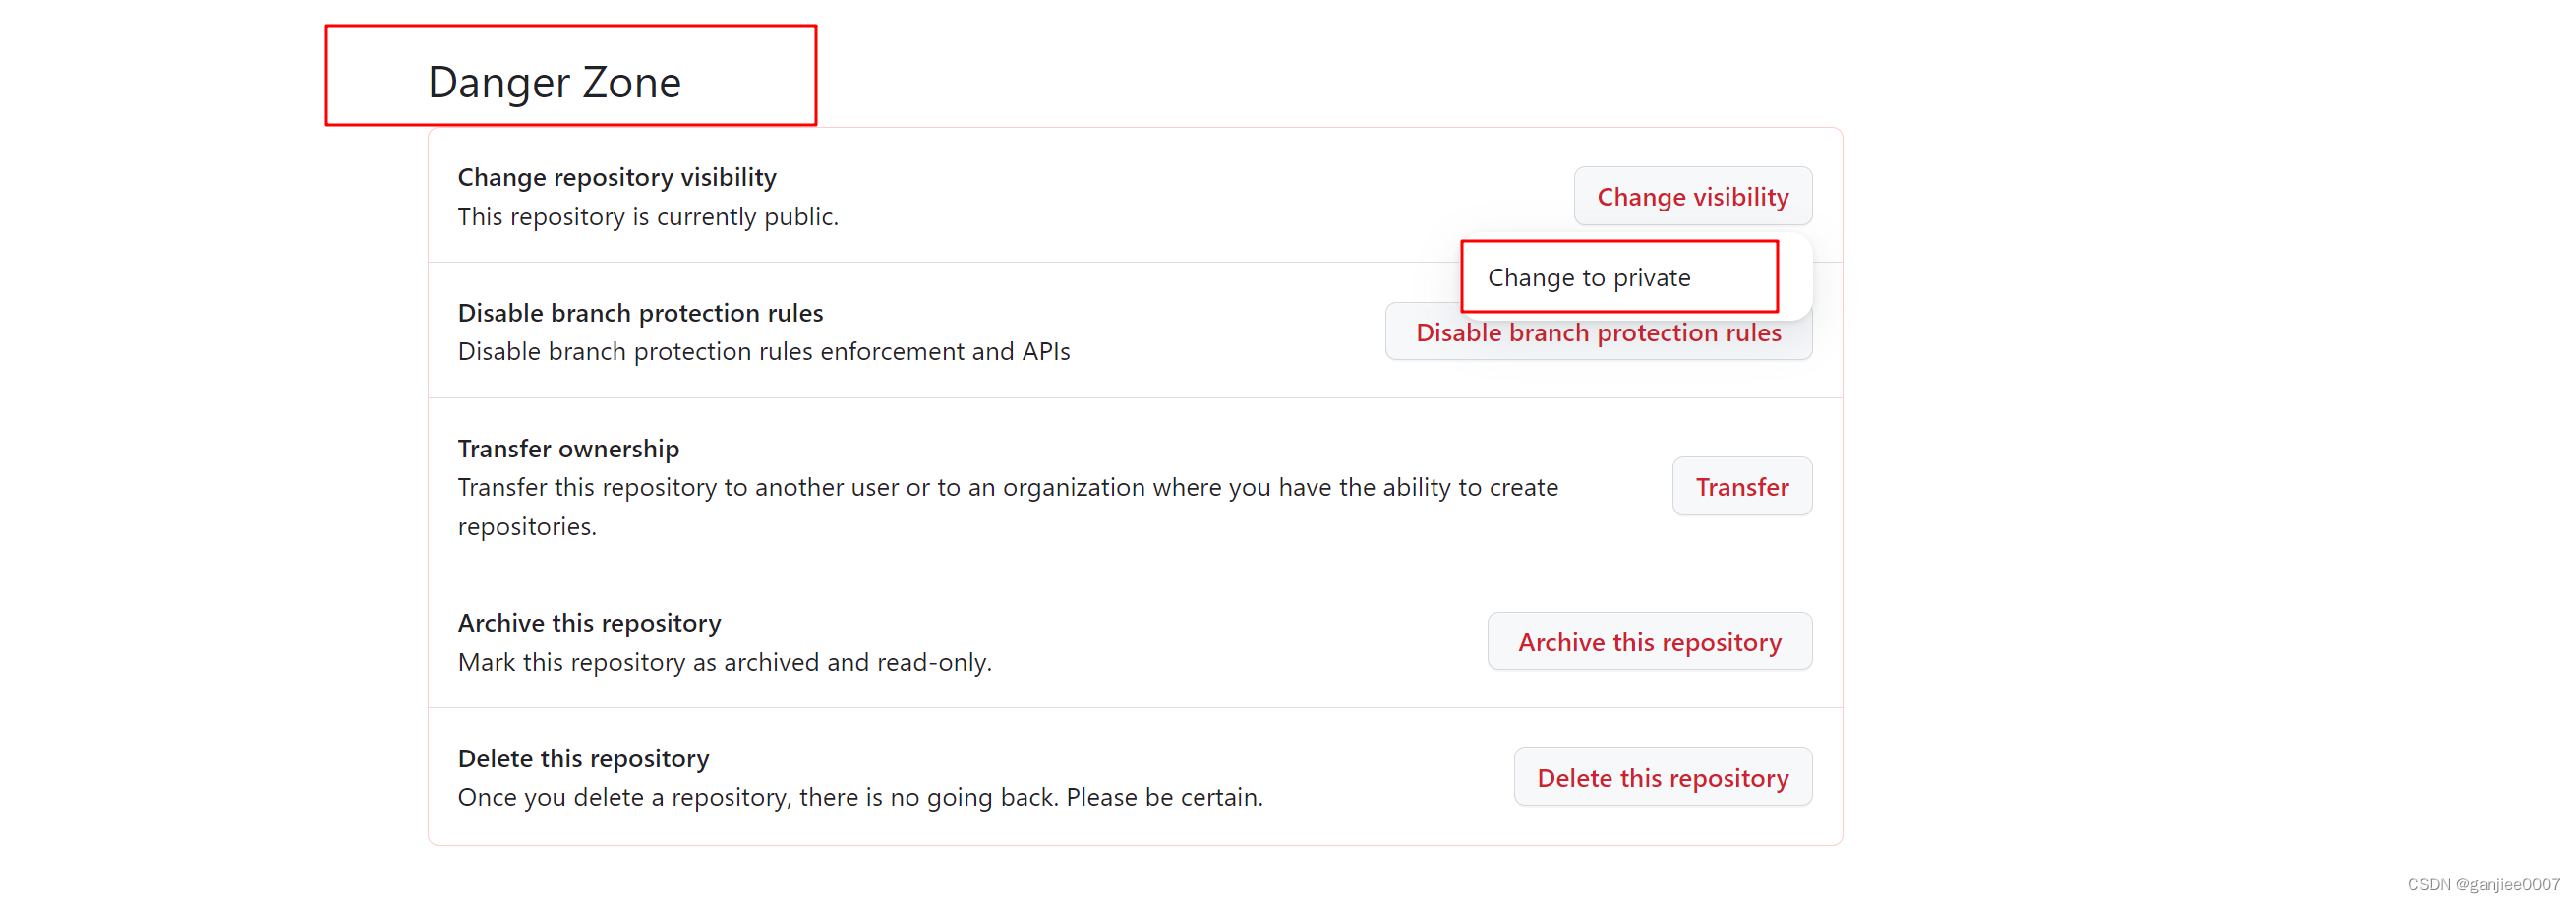Click the "Archive this repository" section title
Viewport: 2576px width, 903px height.
[589, 622]
